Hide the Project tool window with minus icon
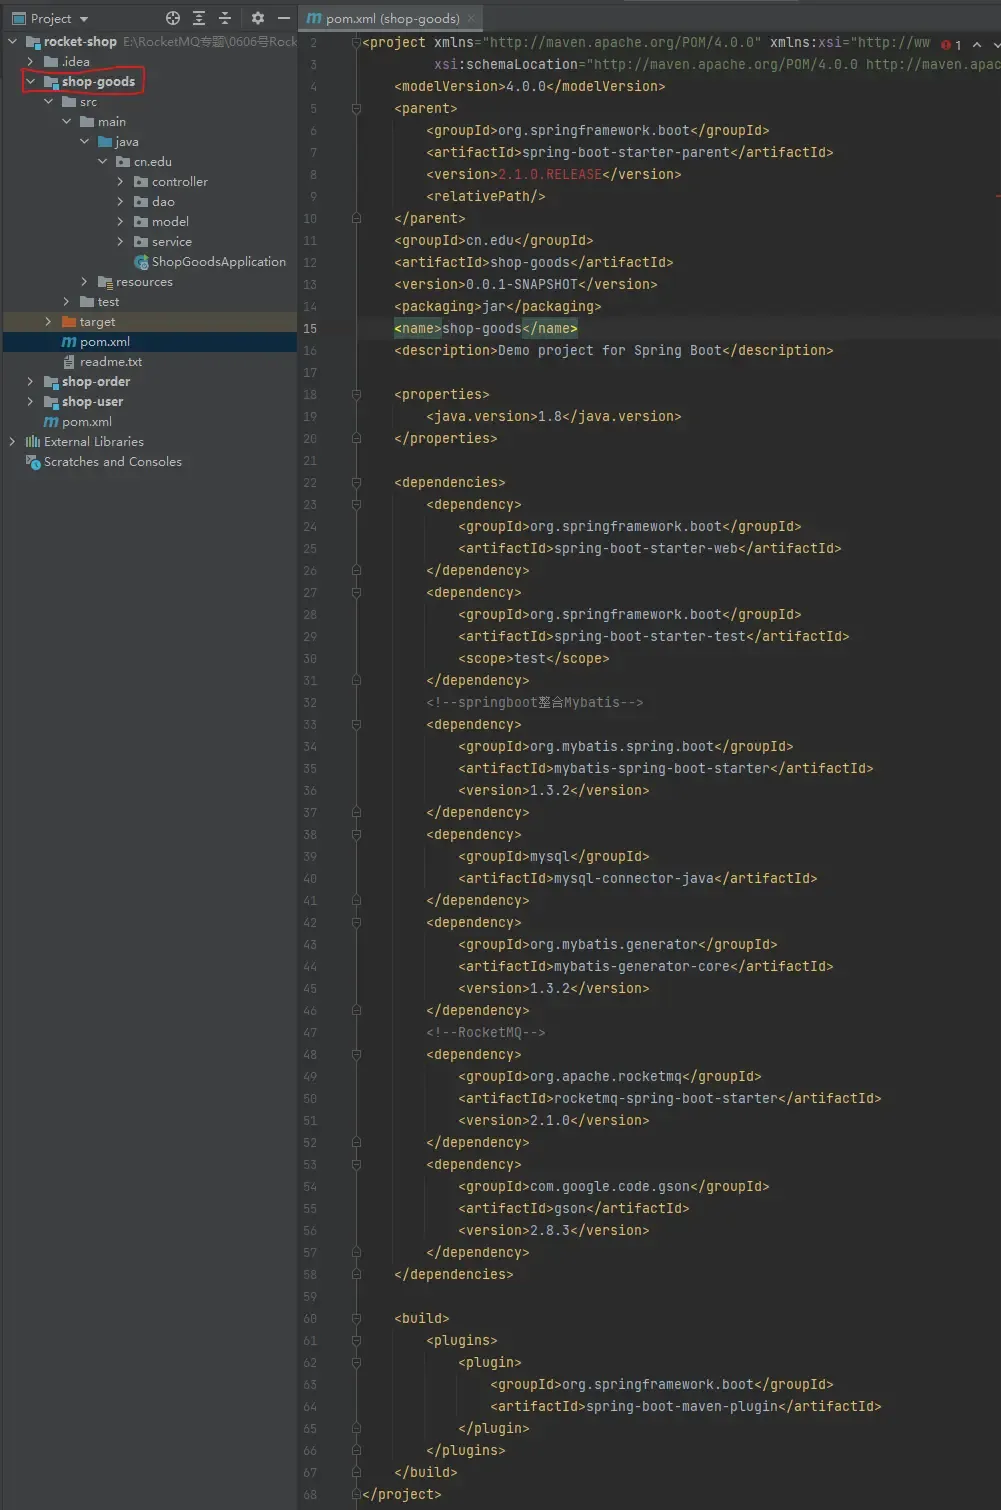The height and width of the screenshot is (1510, 1001). tap(284, 18)
